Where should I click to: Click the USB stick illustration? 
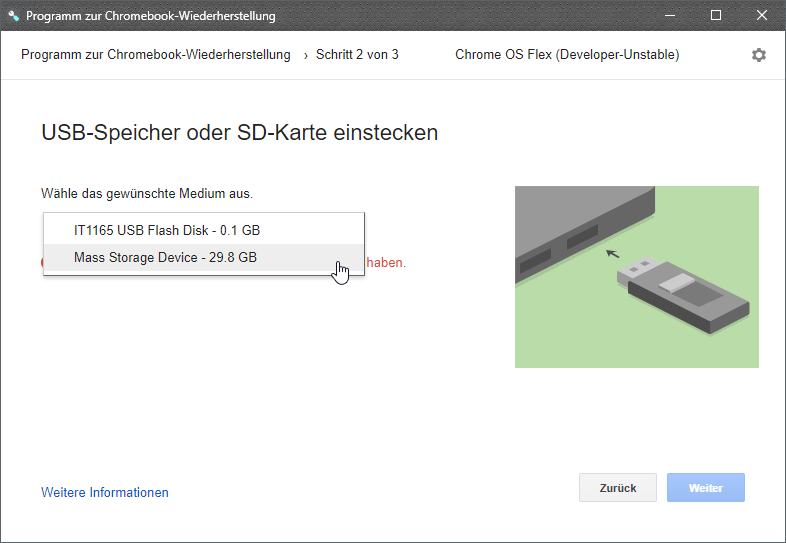(x=637, y=277)
